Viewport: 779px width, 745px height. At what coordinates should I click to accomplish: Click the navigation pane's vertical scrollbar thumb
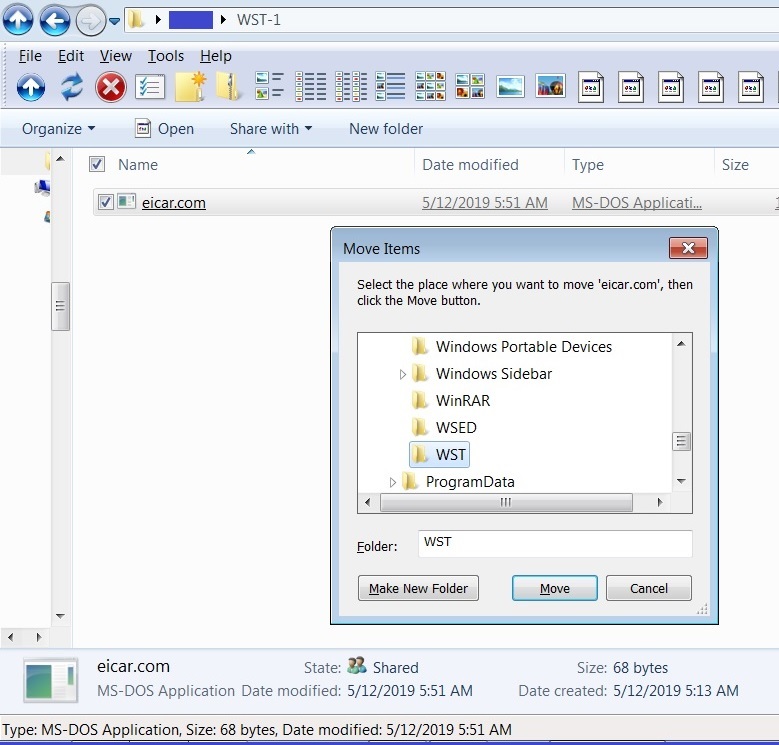(60, 306)
